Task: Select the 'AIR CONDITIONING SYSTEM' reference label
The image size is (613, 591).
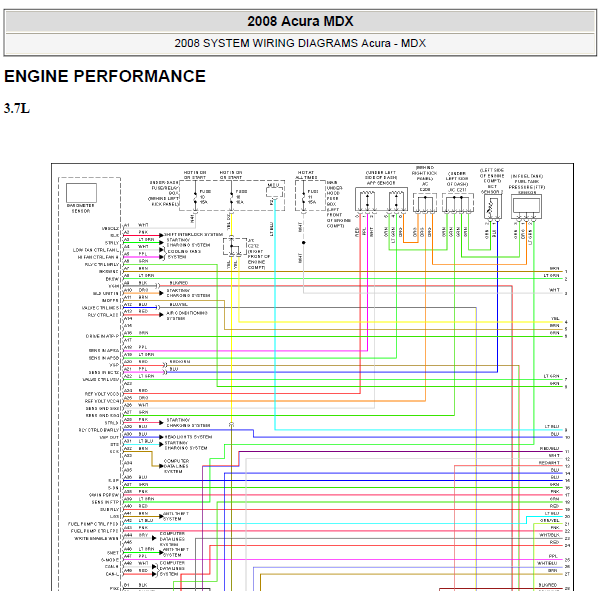Action: coord(187,316)
